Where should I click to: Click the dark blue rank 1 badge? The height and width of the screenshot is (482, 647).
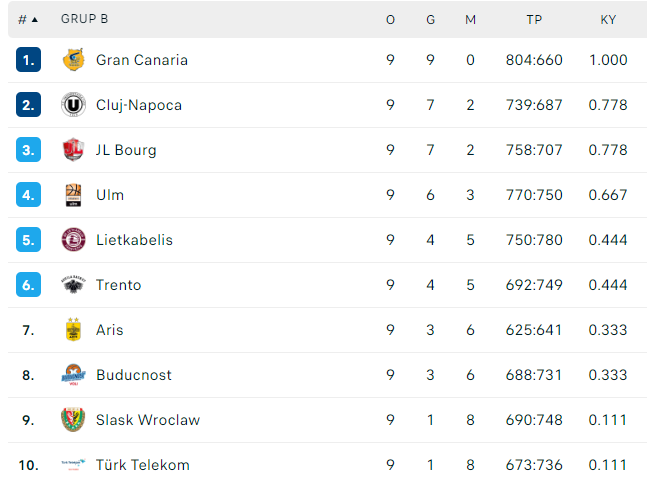click(28, 60)
